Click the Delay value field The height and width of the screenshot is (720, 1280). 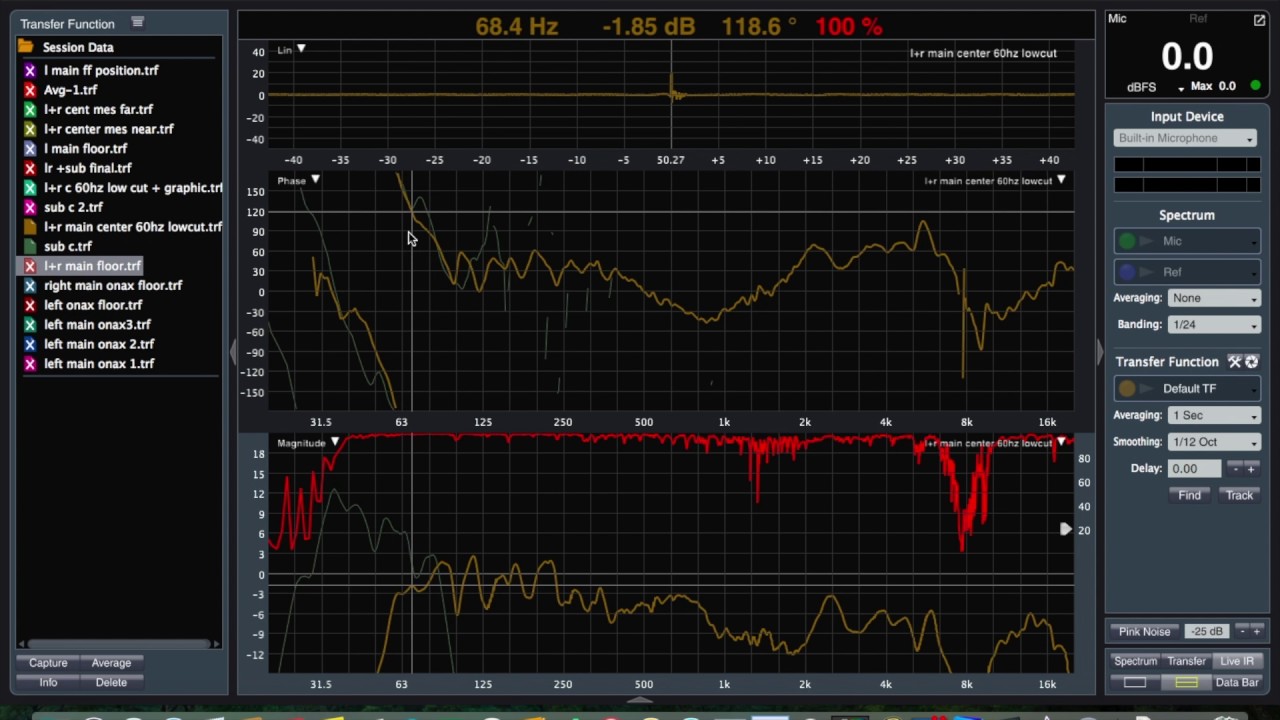[1195, 468]
